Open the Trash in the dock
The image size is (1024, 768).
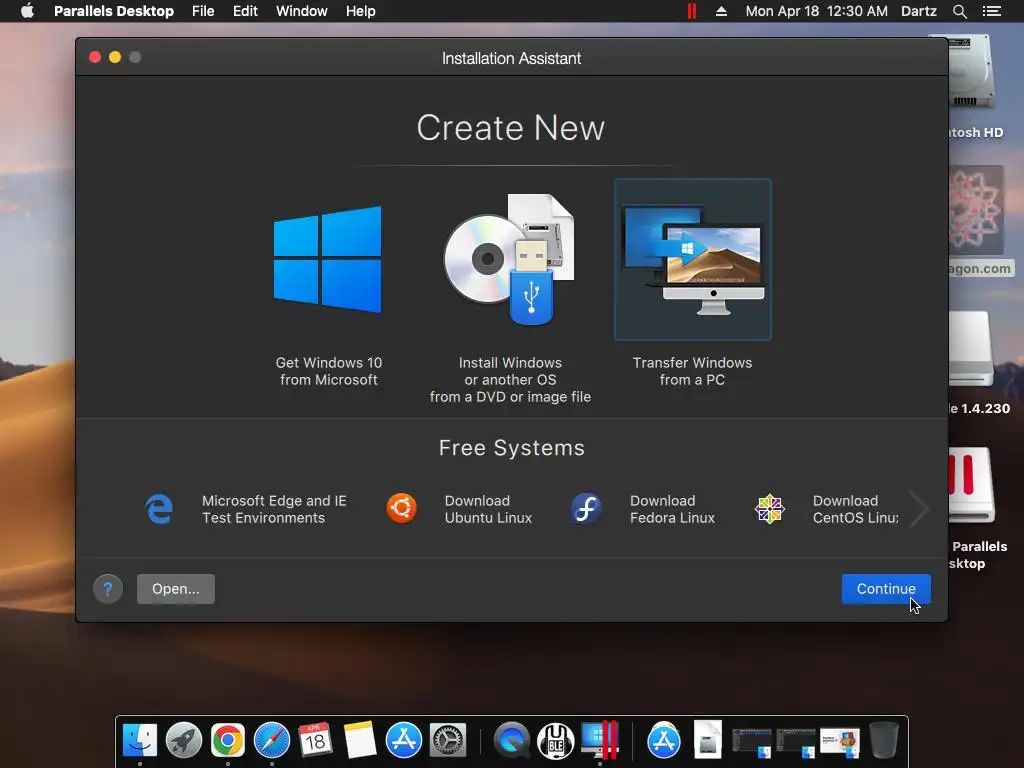[x=884, y=740]
